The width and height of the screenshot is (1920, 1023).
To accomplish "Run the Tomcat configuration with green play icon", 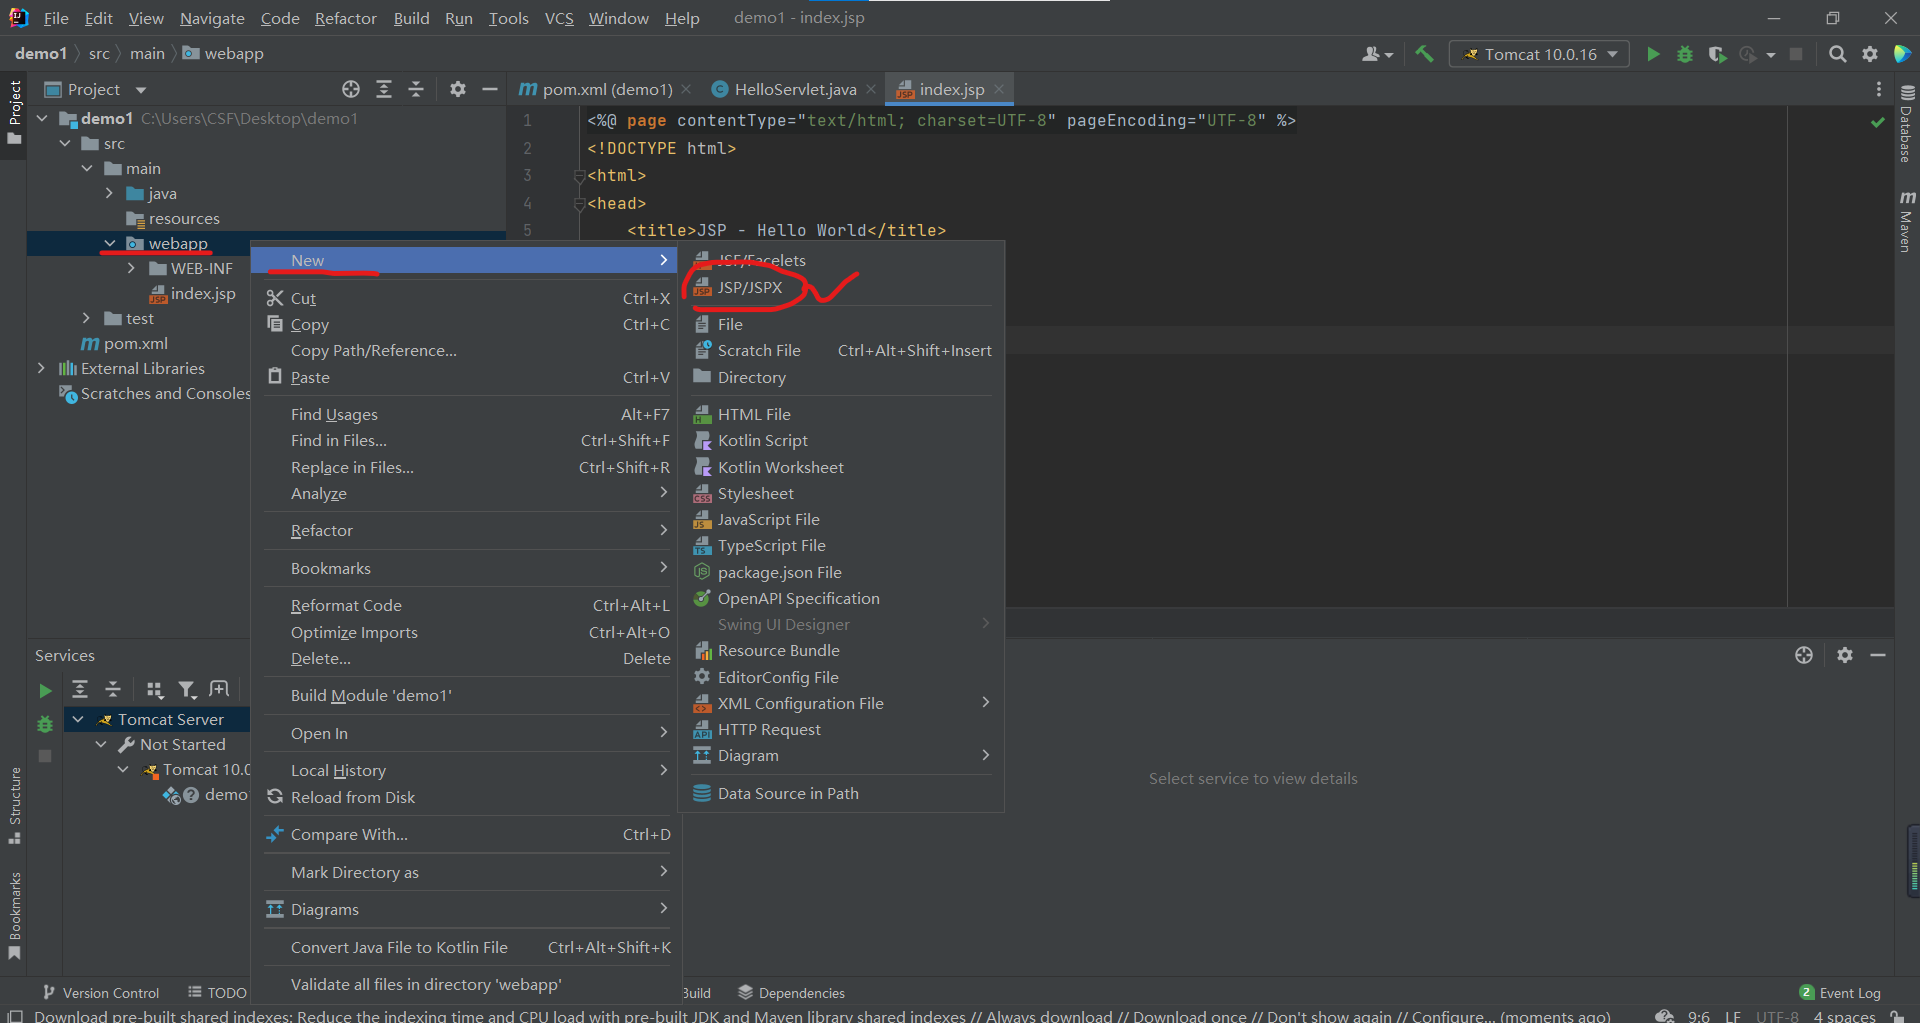I will coord(1653,54).
